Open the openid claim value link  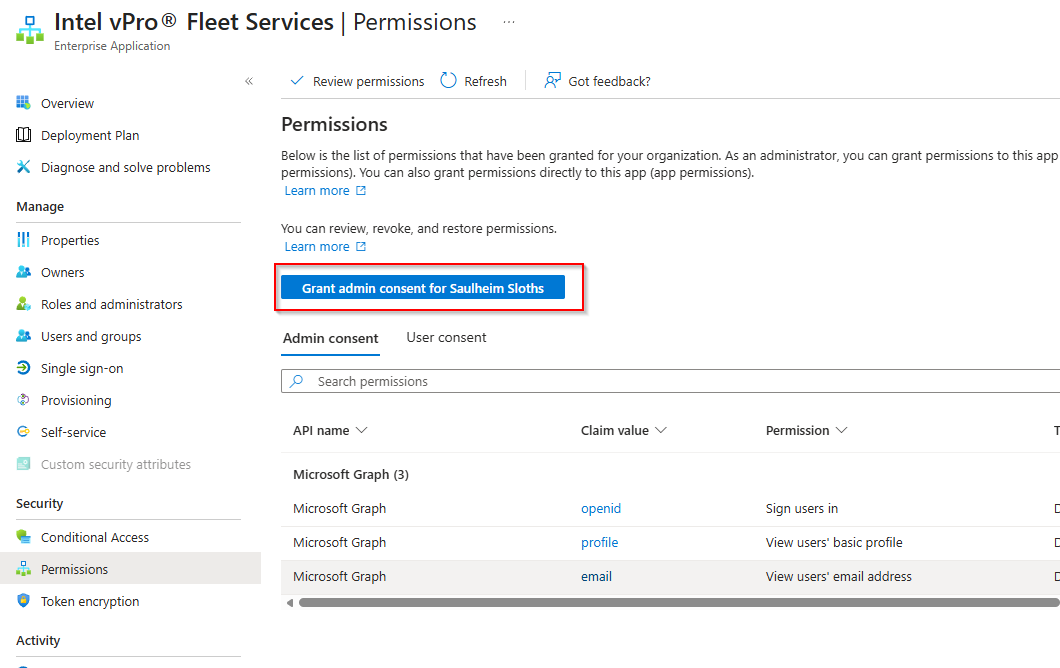601,508
